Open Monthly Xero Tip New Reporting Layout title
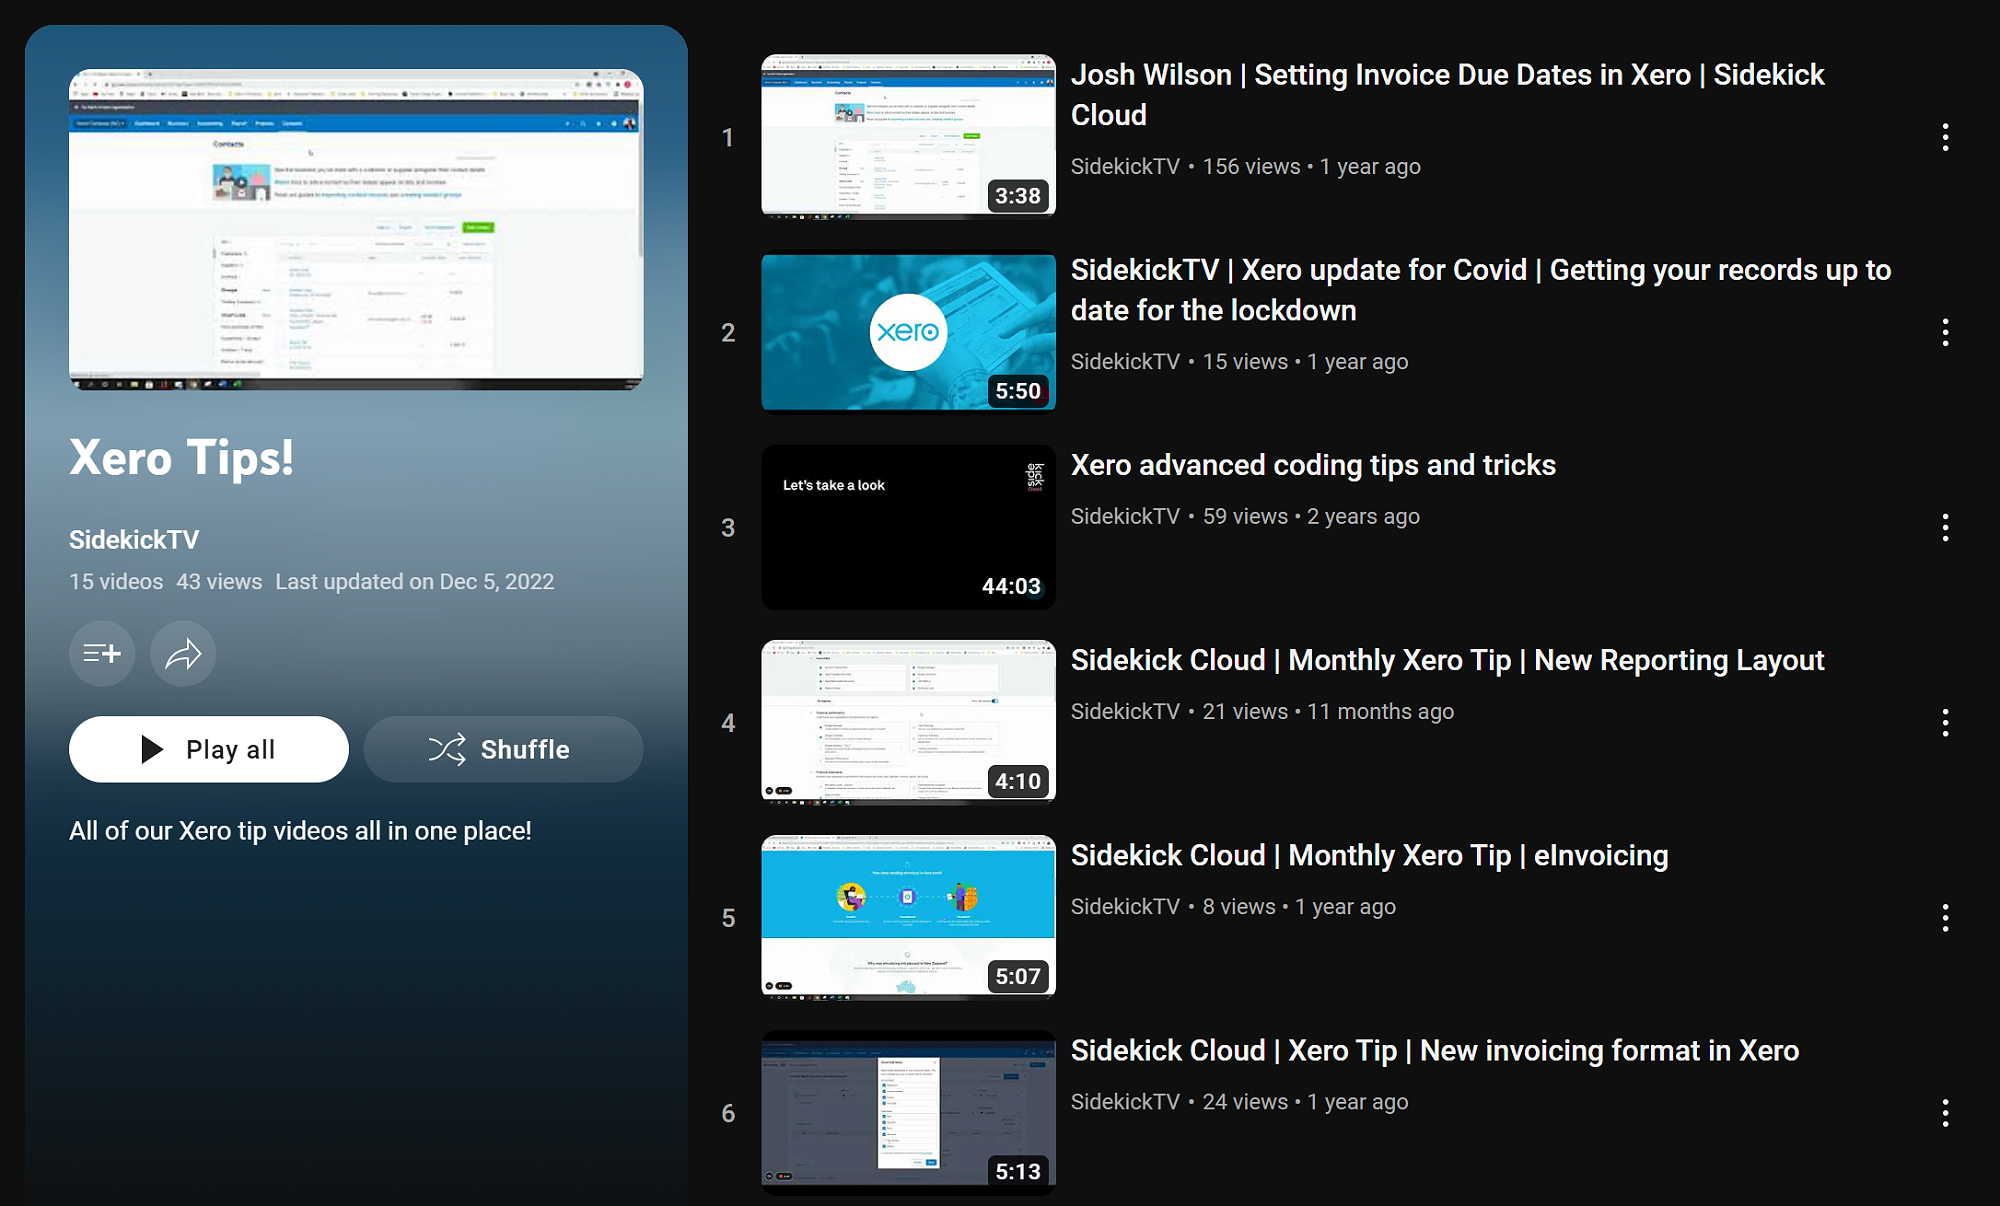Screen dimensions: 2000x1206 [1447, 660]
